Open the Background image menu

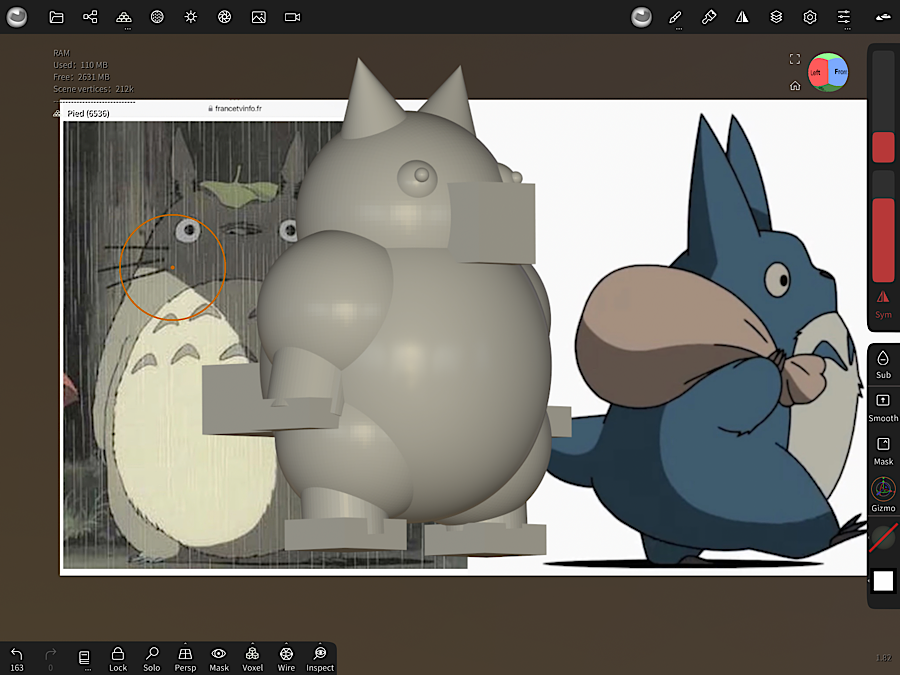(258, 17)
